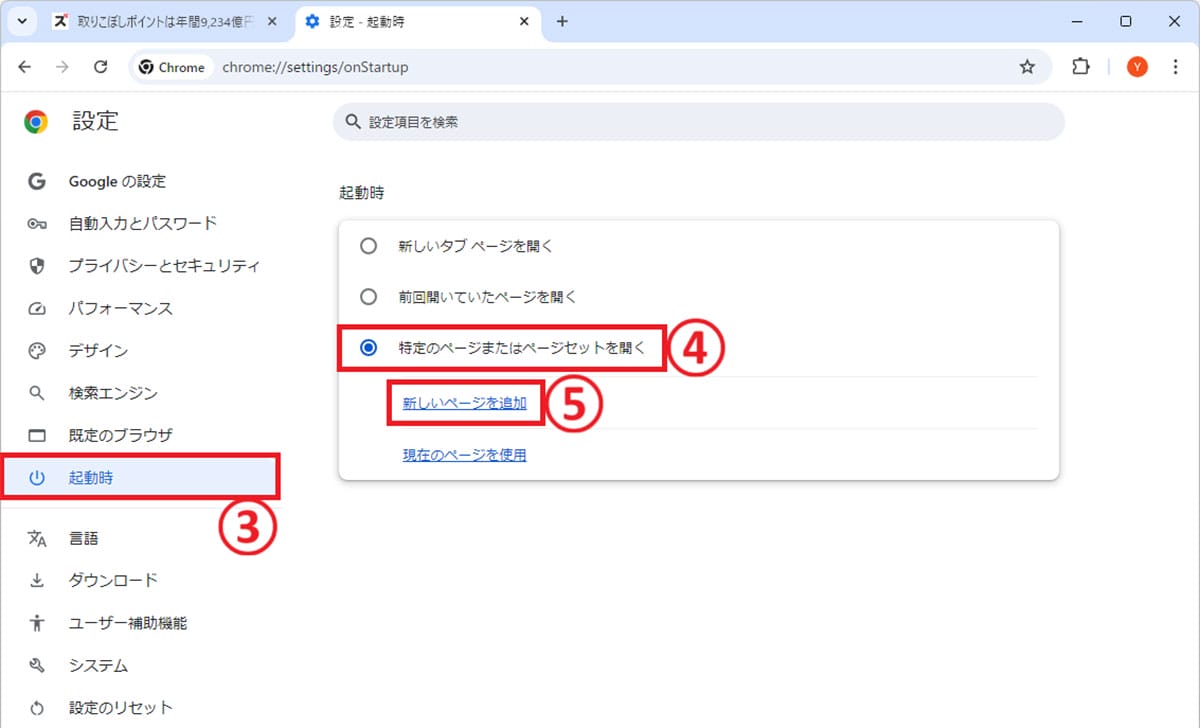Viewport: 1200px width, 728px height.
Task: Click the profile avatar icon
Action: [x=1137, y=67]
